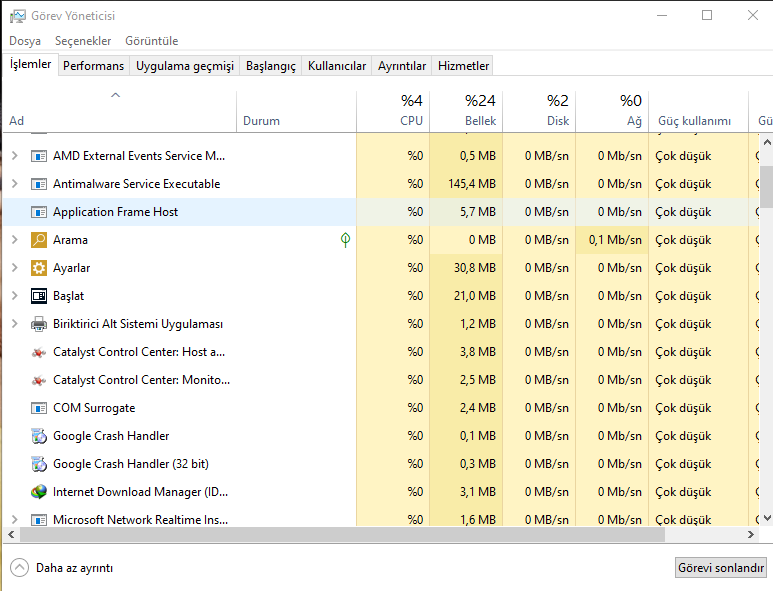Select the COM Surrogate process name

point(94,408)
